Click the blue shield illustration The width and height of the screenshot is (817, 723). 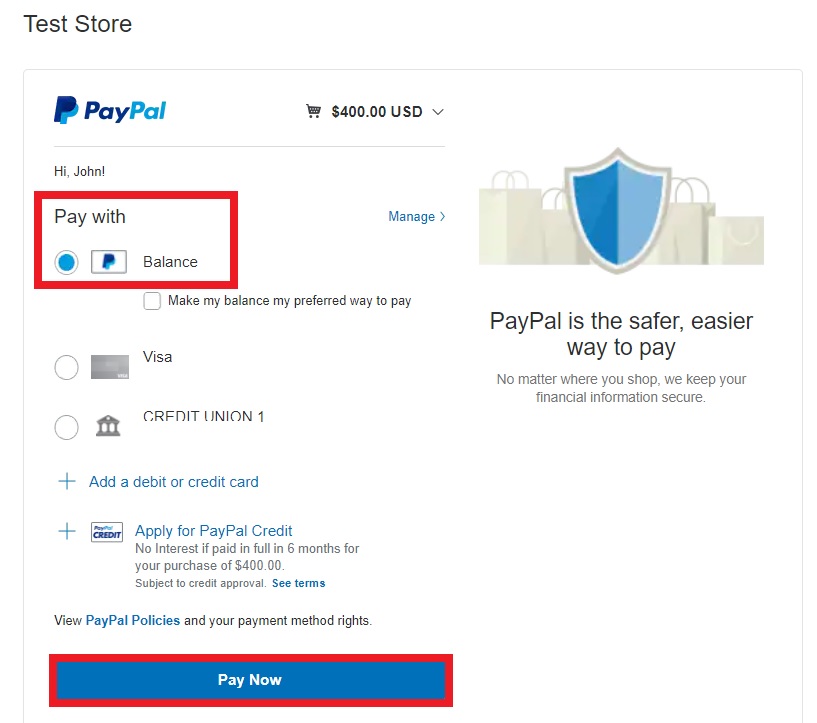[618, 209]
